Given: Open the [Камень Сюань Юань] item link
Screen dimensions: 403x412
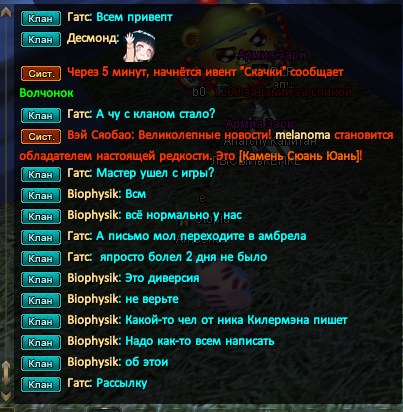Looking at the screenshot, I should [300, 156].
